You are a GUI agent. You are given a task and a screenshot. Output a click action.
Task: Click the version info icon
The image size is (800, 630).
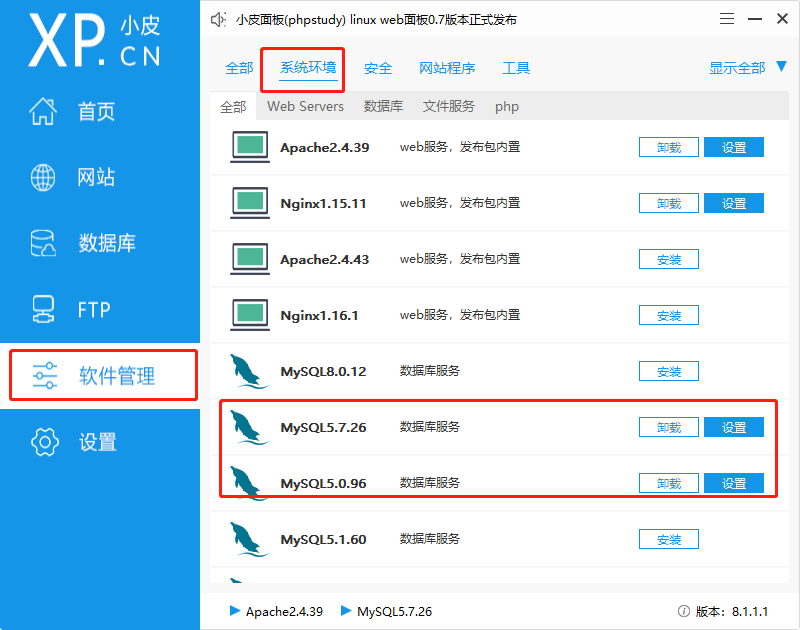[684, 611]
